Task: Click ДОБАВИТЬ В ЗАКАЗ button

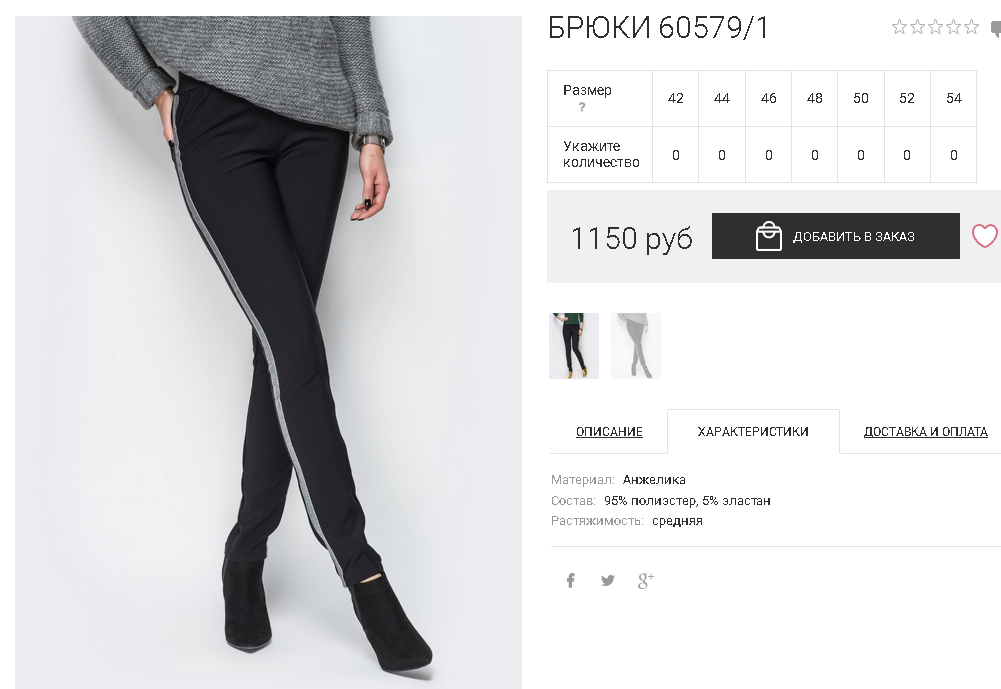Action: 836,236
